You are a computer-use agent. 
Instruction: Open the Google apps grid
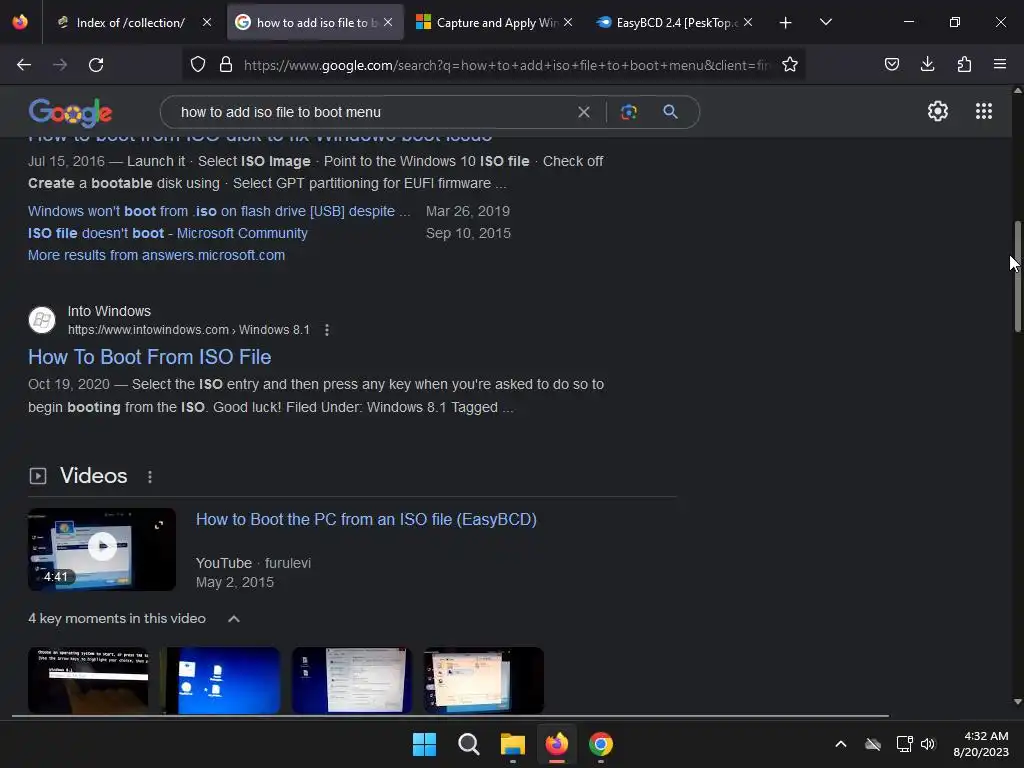tap(984, 111)
